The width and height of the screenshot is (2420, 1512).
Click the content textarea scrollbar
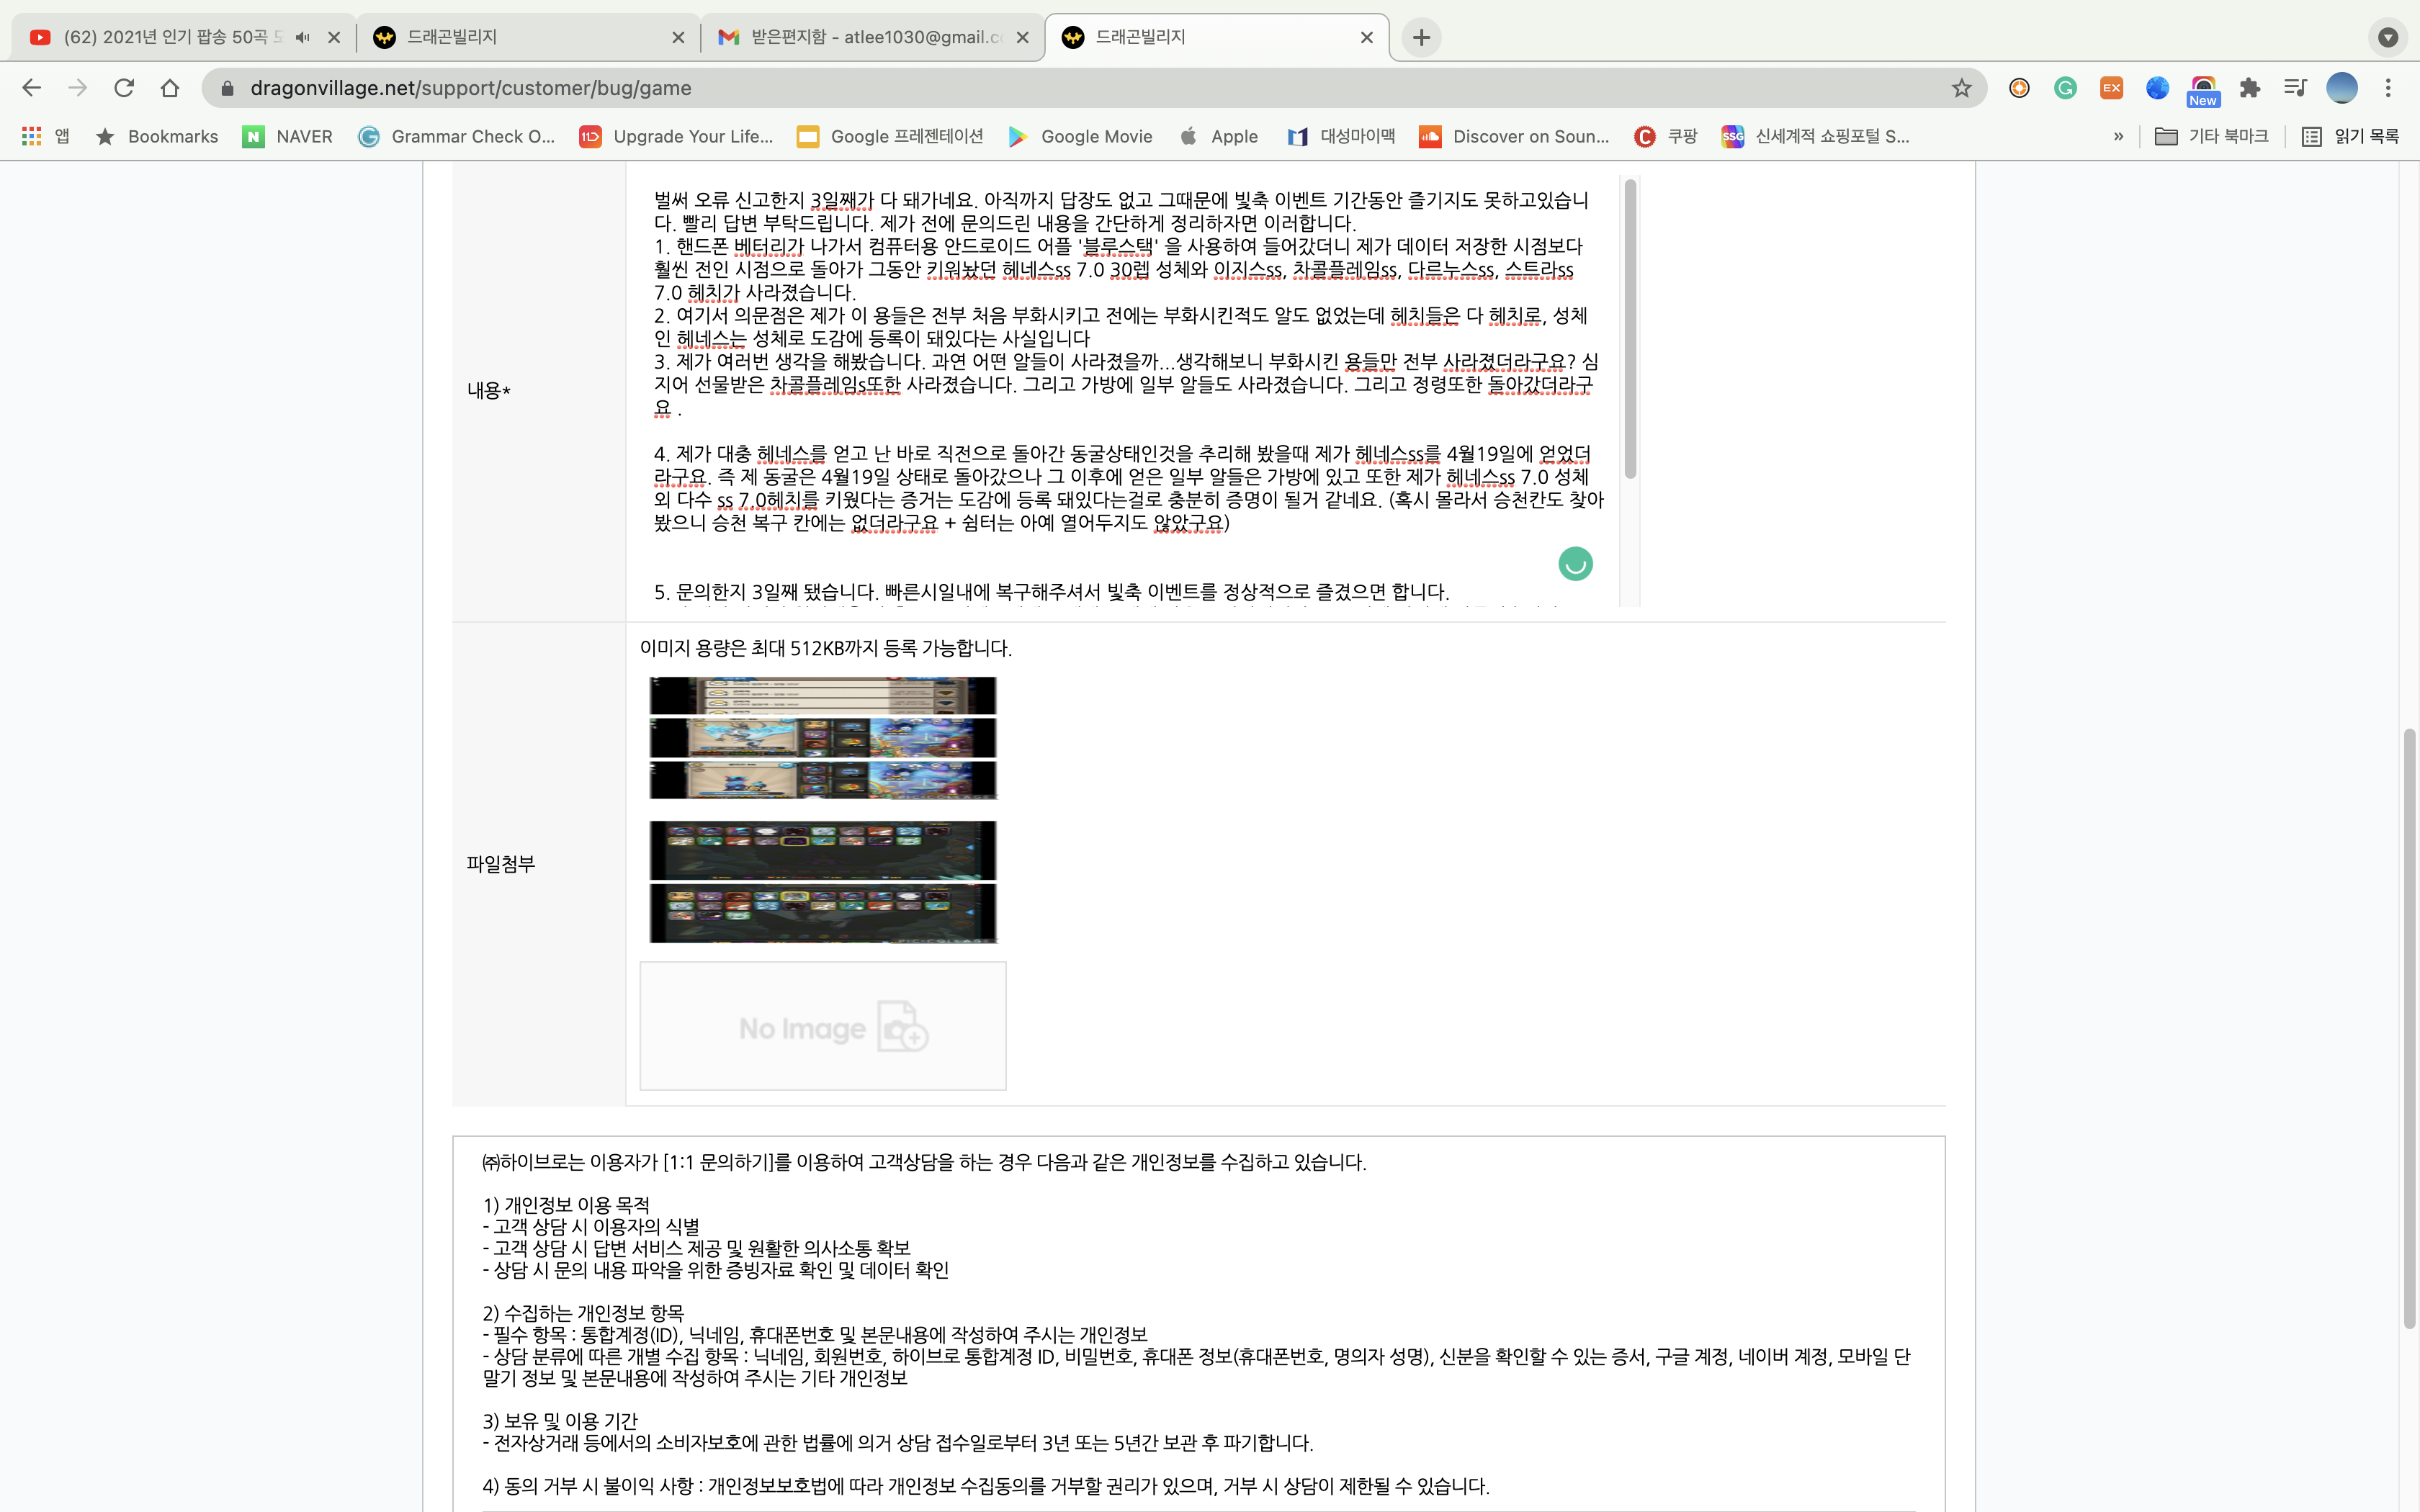pos(1630,330)
